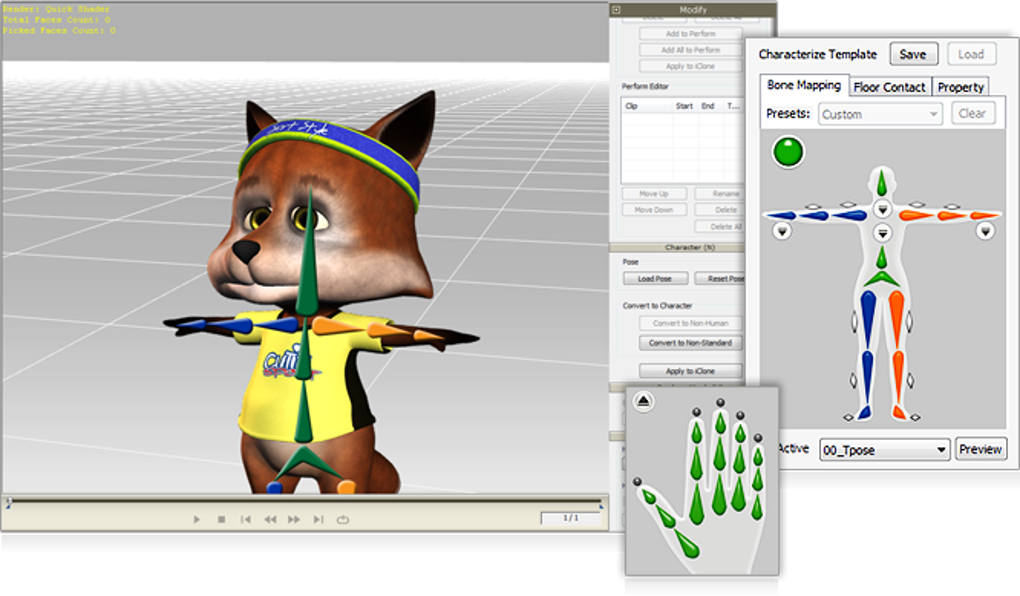Click Apply to iClone under Convert to Non-Standard
Viewport: 1020px width, 596px height.
tap(690, 371)
